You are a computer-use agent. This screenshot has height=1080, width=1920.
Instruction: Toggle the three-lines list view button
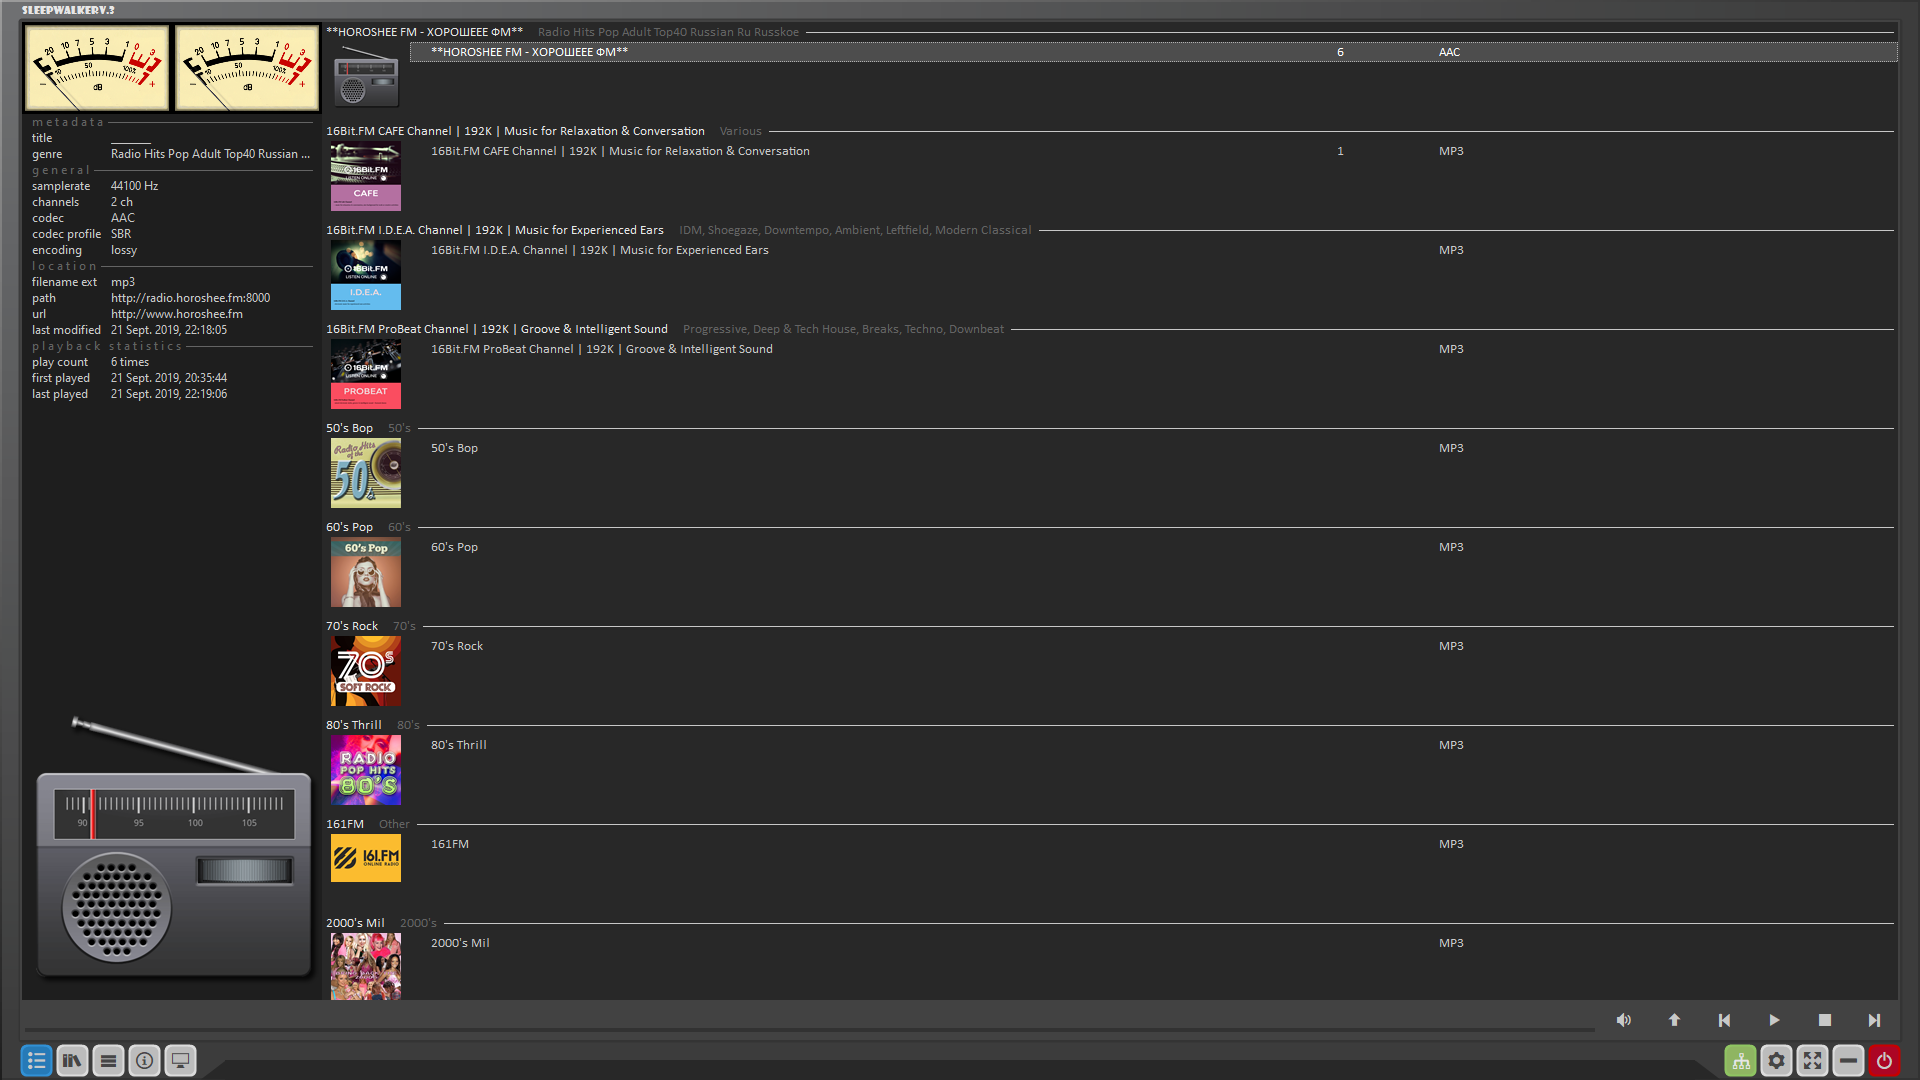pyautogui.click(x=108, y=1060)
